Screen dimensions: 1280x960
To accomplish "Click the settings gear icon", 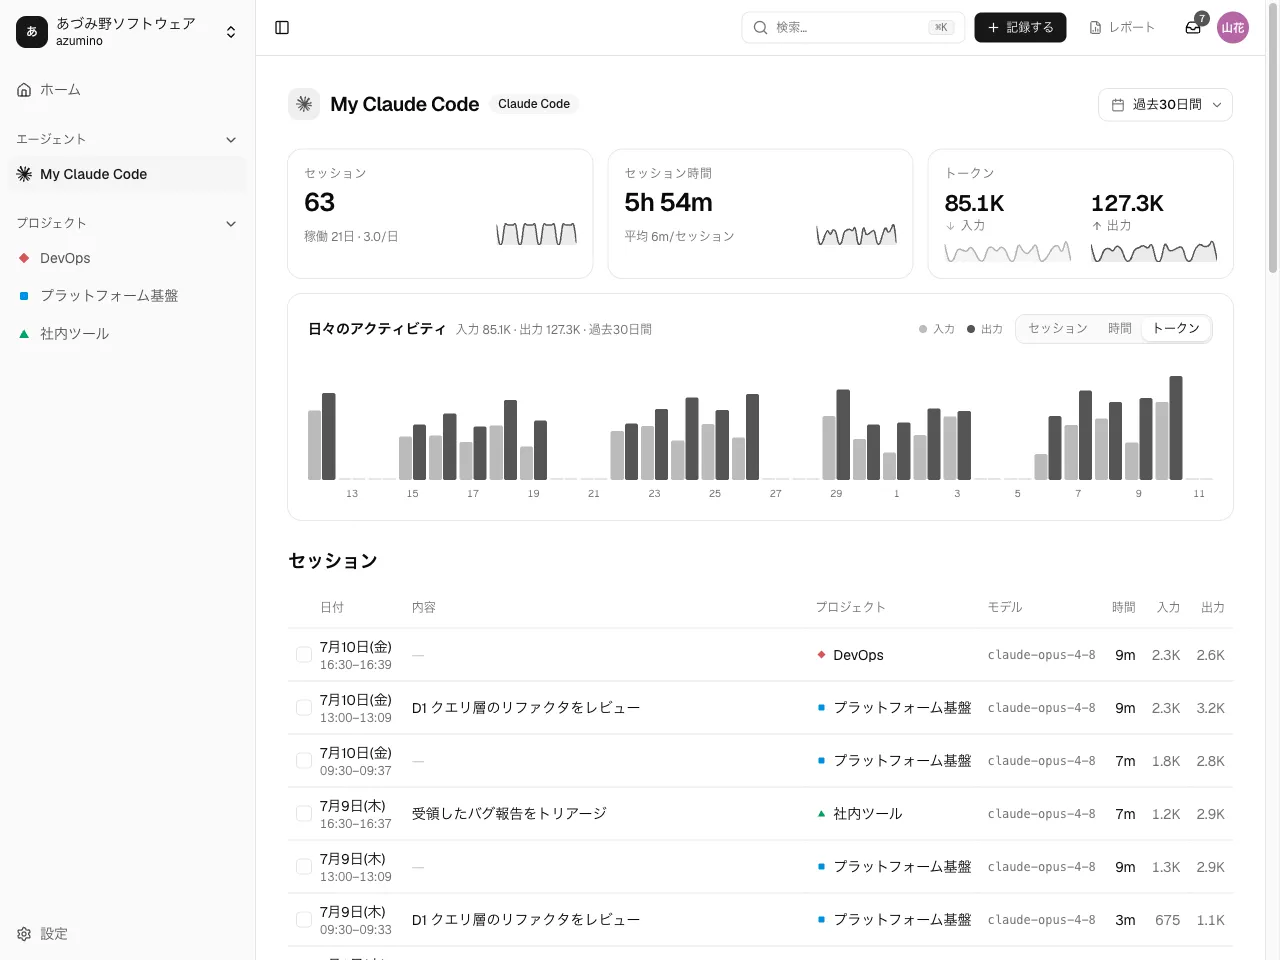I will coord(24,934).
